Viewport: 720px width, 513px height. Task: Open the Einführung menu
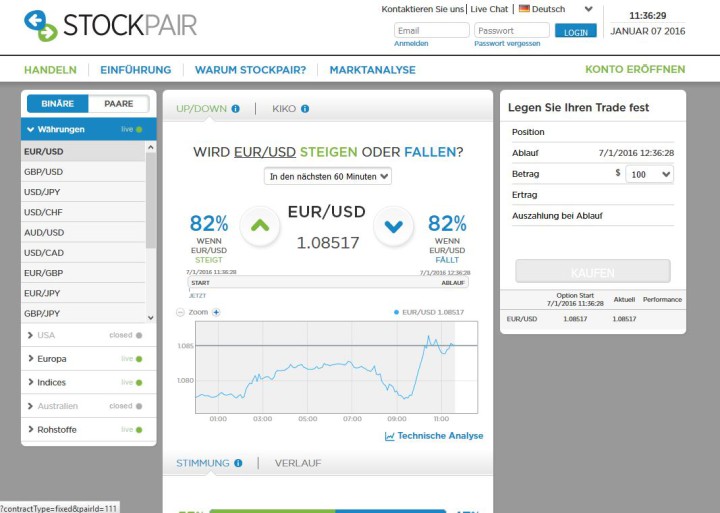pos(136,70)
